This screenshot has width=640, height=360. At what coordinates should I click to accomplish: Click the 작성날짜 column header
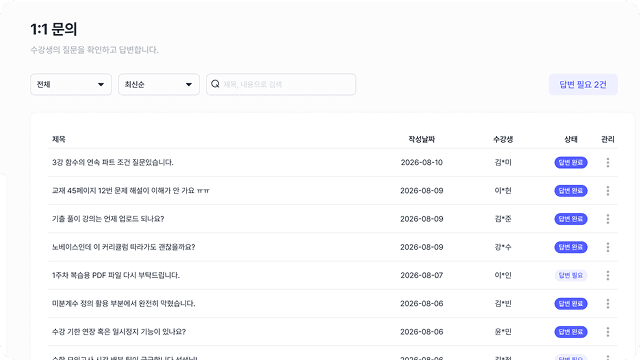422,139
